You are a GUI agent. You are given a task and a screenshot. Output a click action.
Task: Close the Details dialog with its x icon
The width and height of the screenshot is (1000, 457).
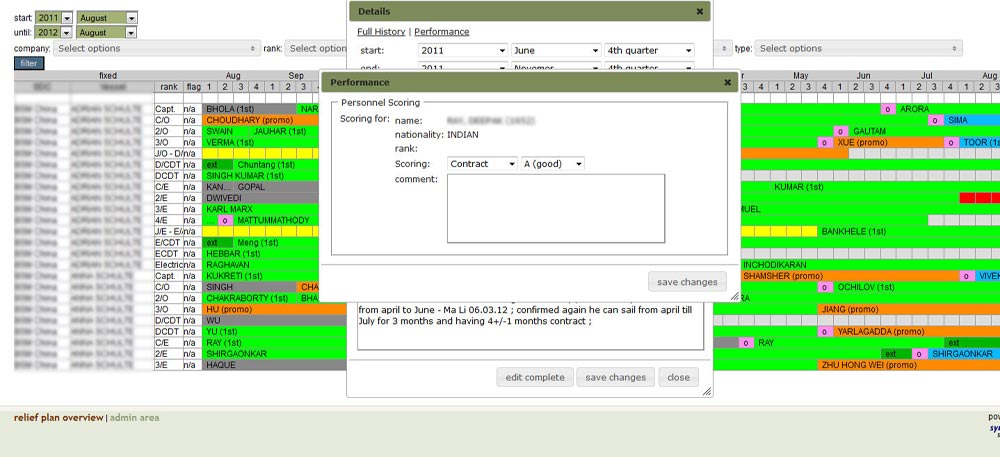pos(700,11)
